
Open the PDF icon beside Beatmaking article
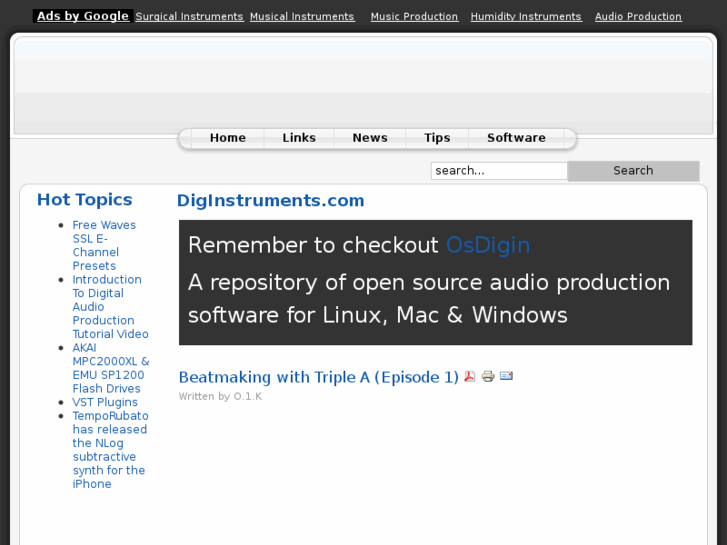click(470, 376)
